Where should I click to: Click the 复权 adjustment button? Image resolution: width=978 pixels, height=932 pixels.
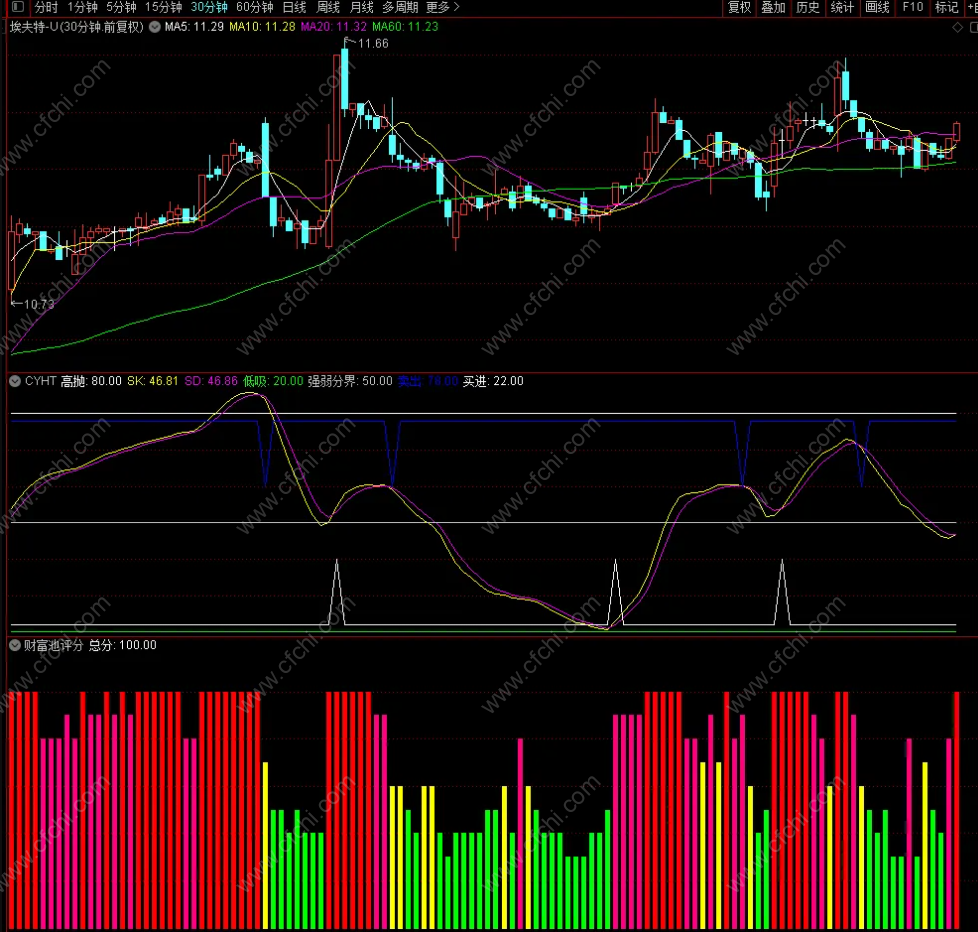739,7
